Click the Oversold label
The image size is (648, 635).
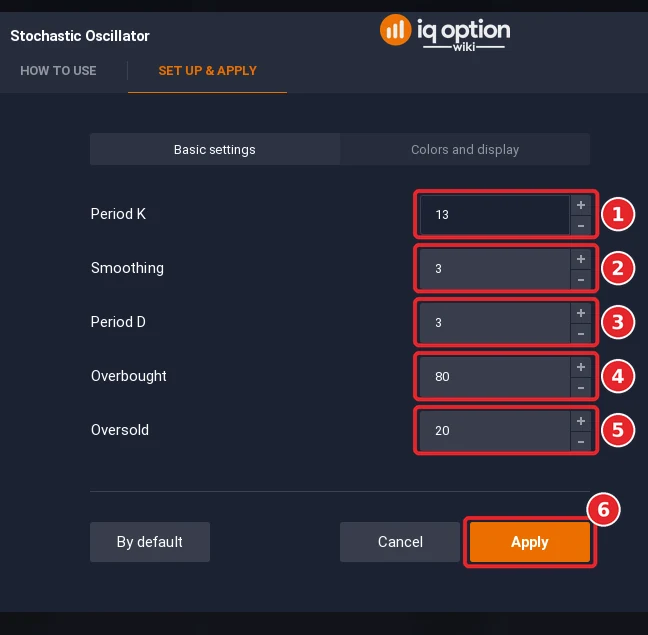tap(120, 430)
